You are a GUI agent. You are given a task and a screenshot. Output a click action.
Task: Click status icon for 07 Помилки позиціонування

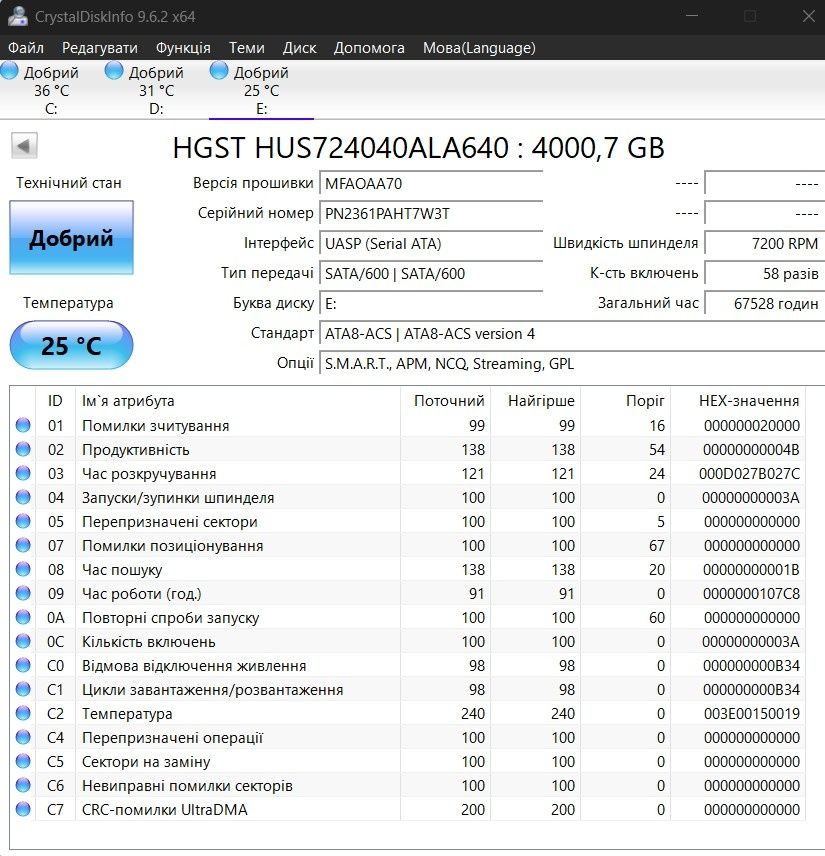pos(23,545)
